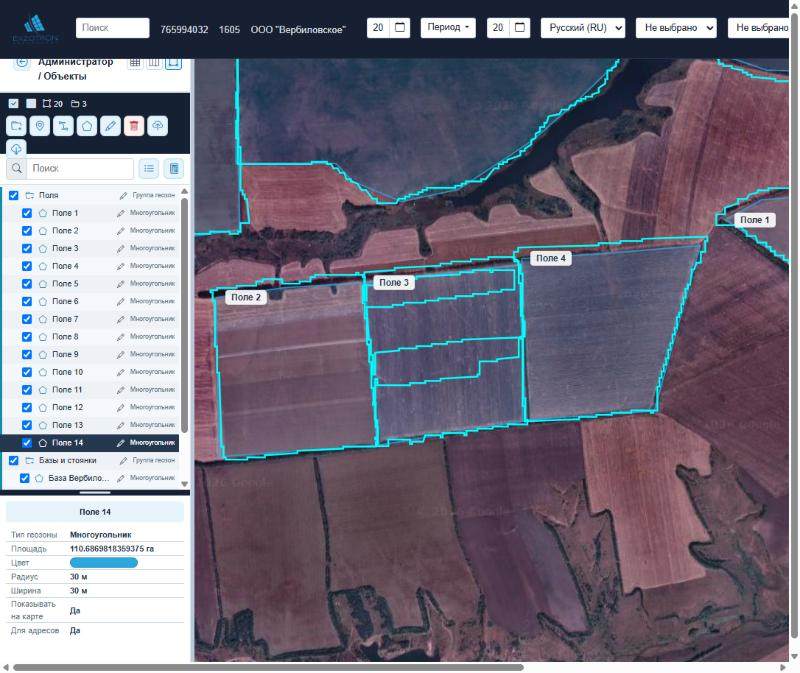Image resolution: width=800 pixels, height=673 pixels.
Task: Click the cloud download icon
Action: point(16,148)
